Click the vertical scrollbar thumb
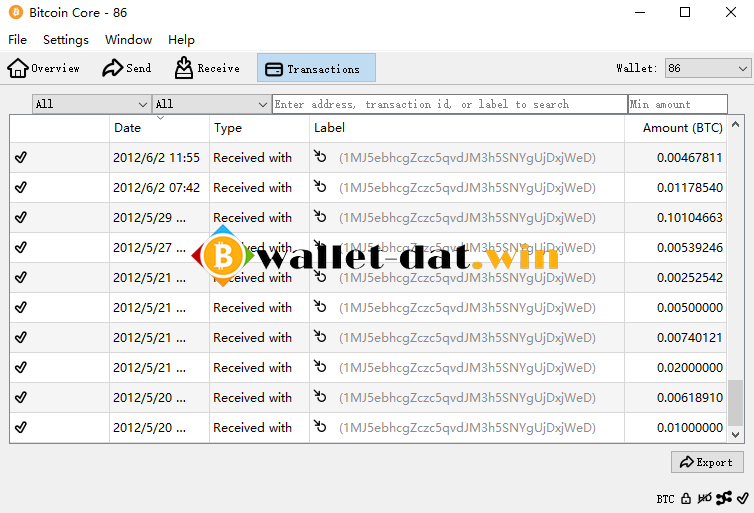Screen dimensions: 754x513 [735, 403]
